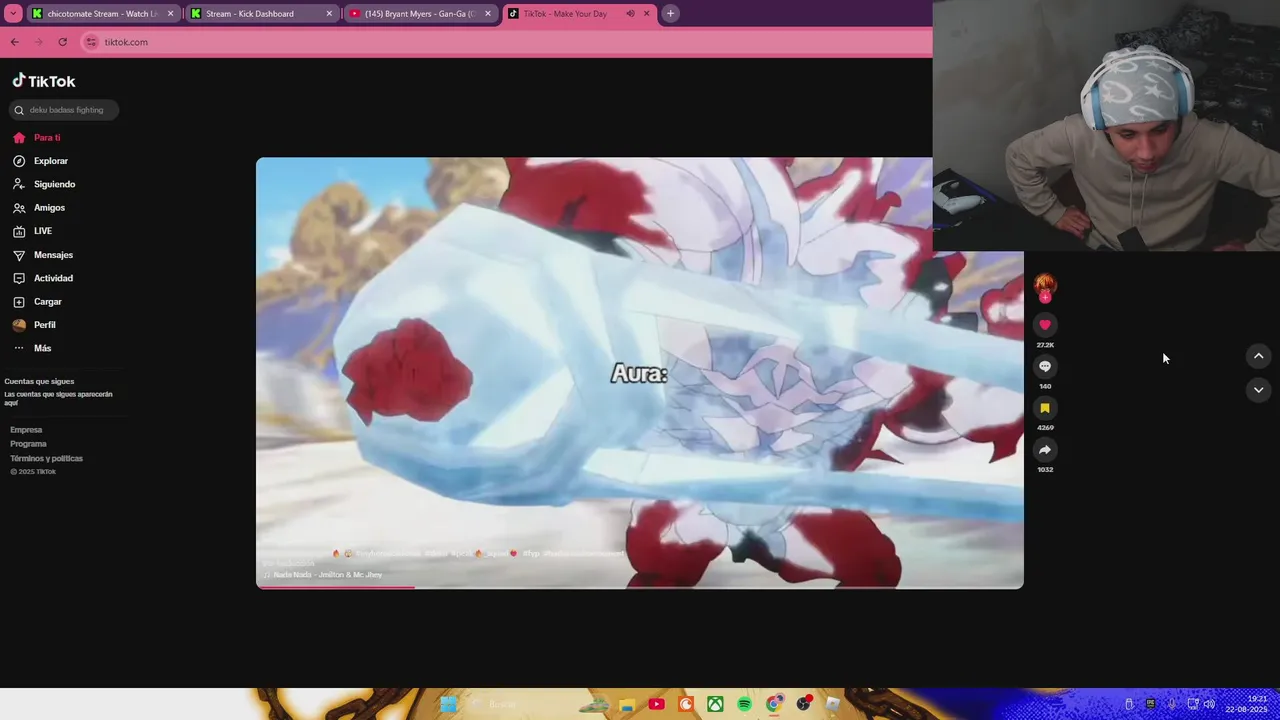
Task: Switch to the chicotomate Stream tab
Action: point(103,14)
